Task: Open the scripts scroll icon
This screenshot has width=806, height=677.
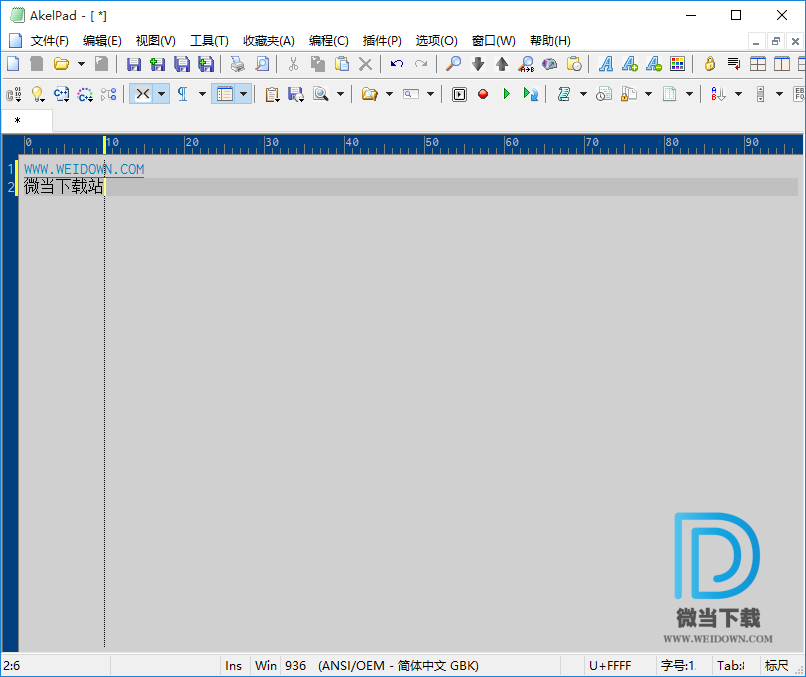Action: click(x=564, y=94)
